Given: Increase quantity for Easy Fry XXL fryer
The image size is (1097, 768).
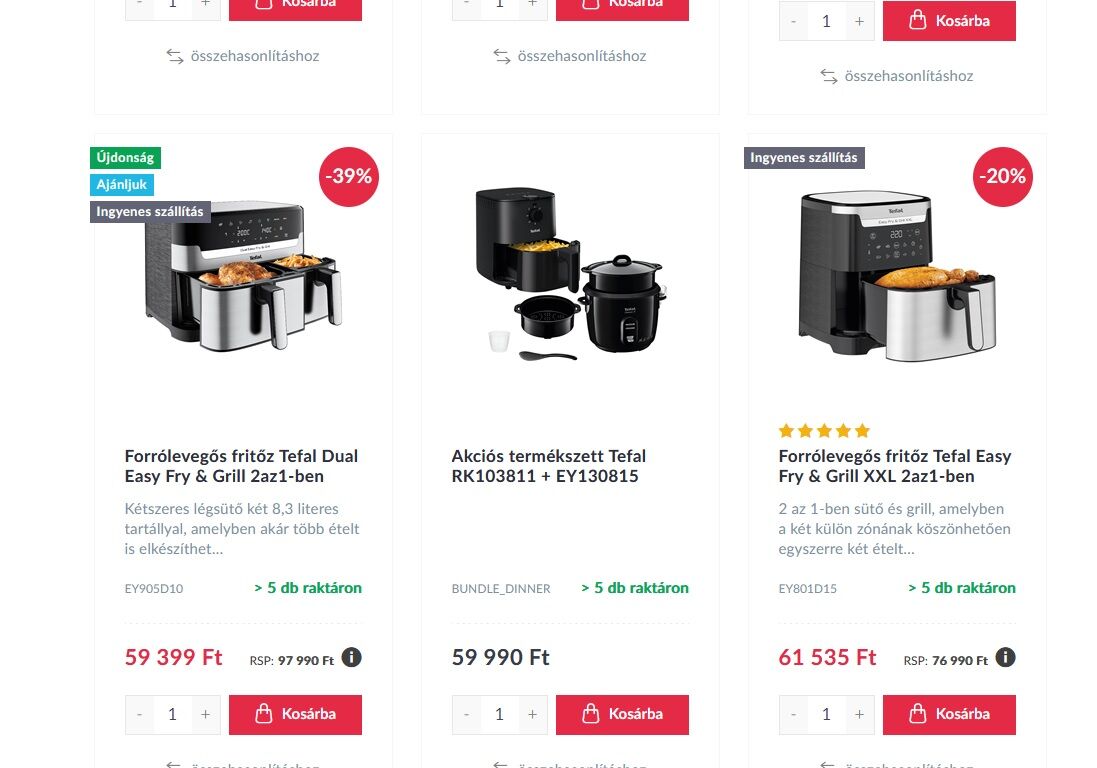Looking at the screenshot, I should pos(859,714).
